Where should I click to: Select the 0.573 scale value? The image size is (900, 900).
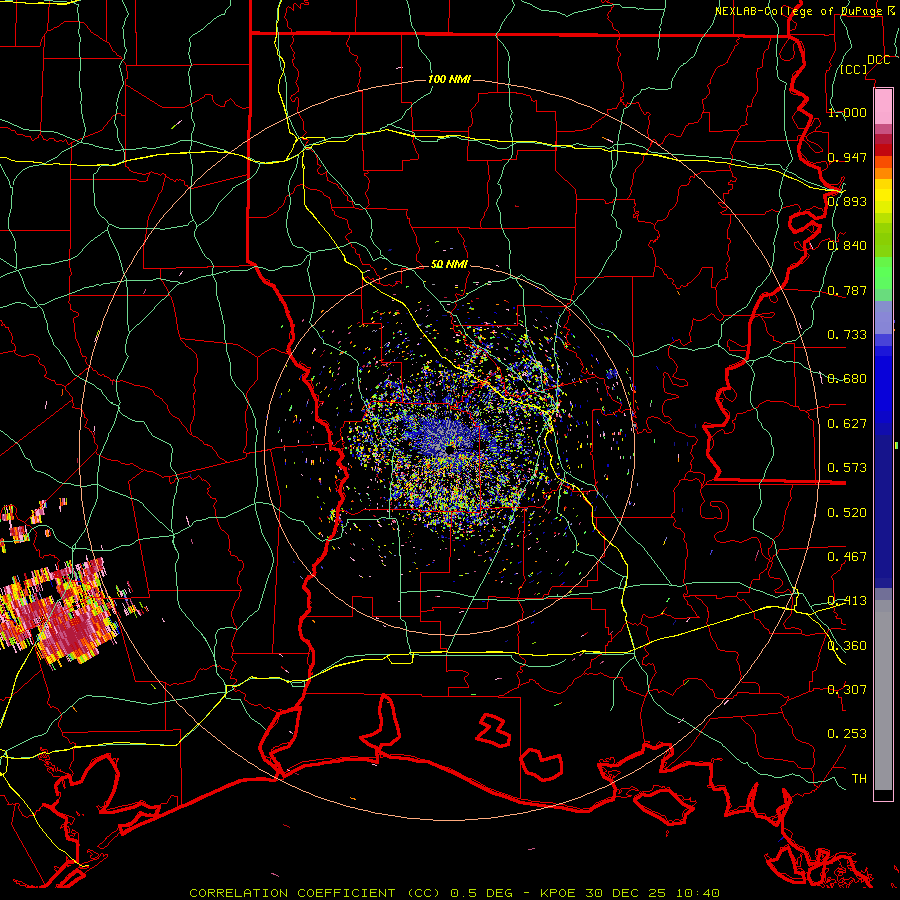click(x=847, y=468)
